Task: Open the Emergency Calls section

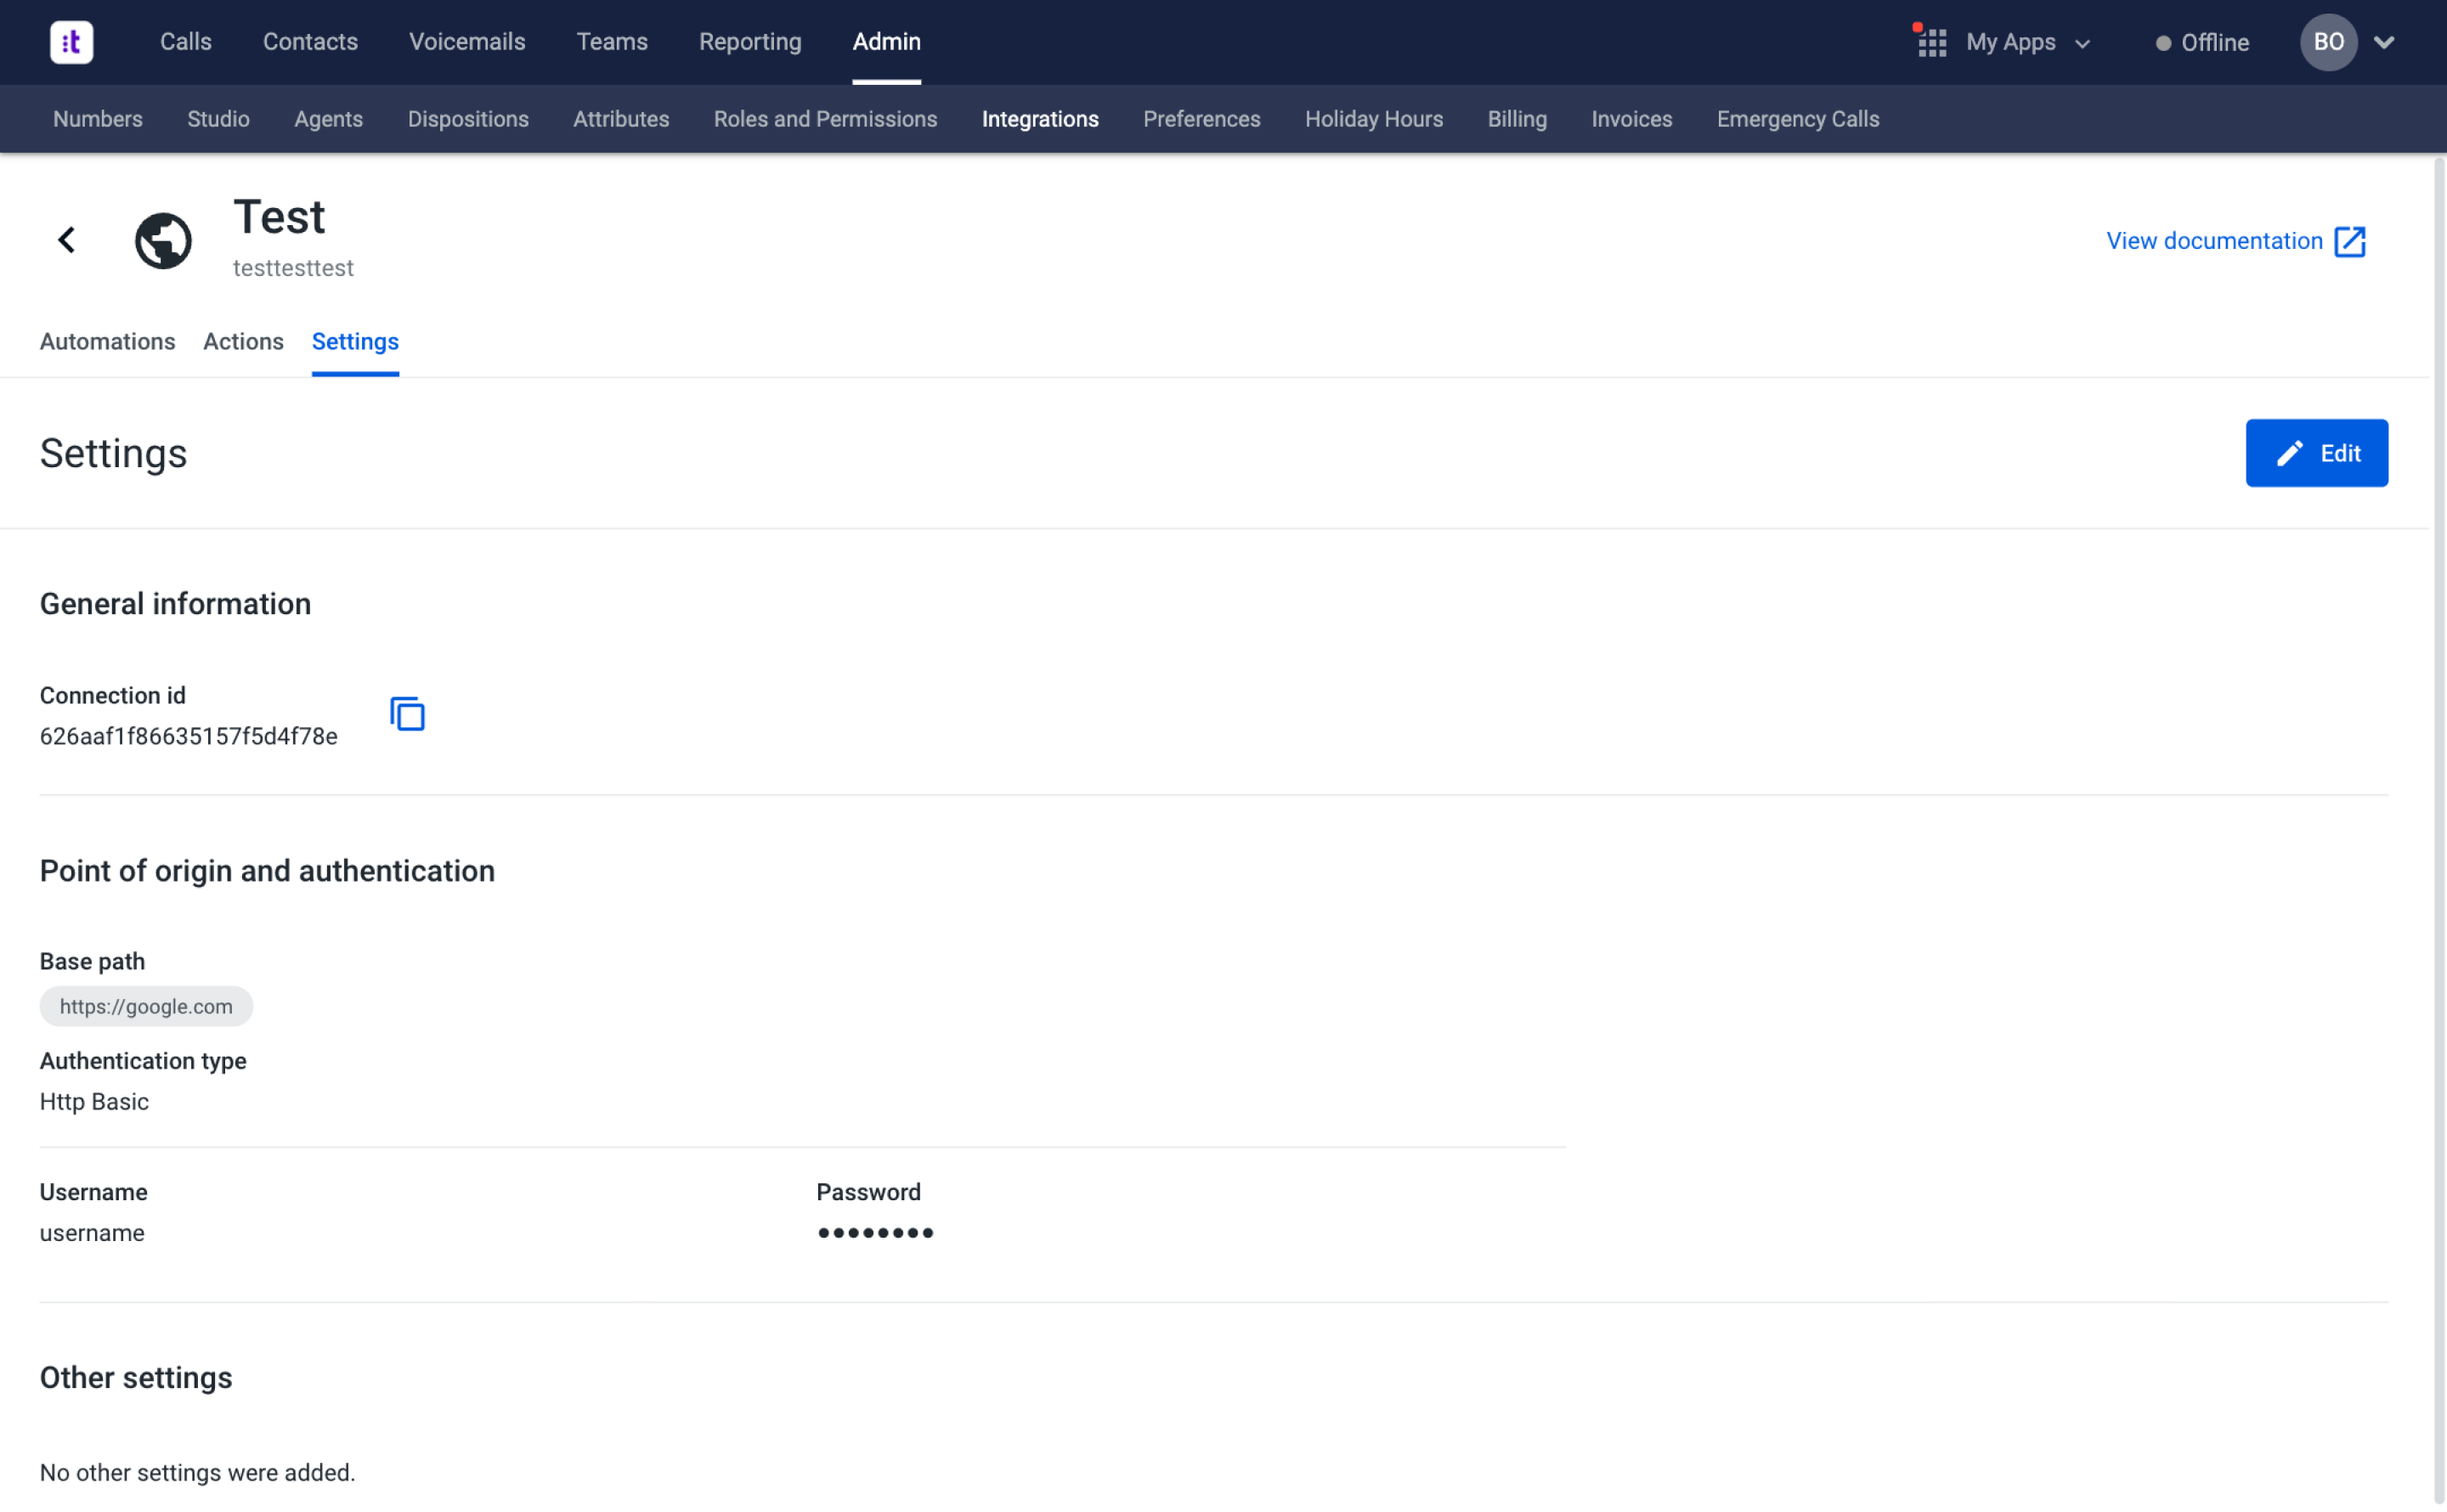Action: click(1797, 119)
